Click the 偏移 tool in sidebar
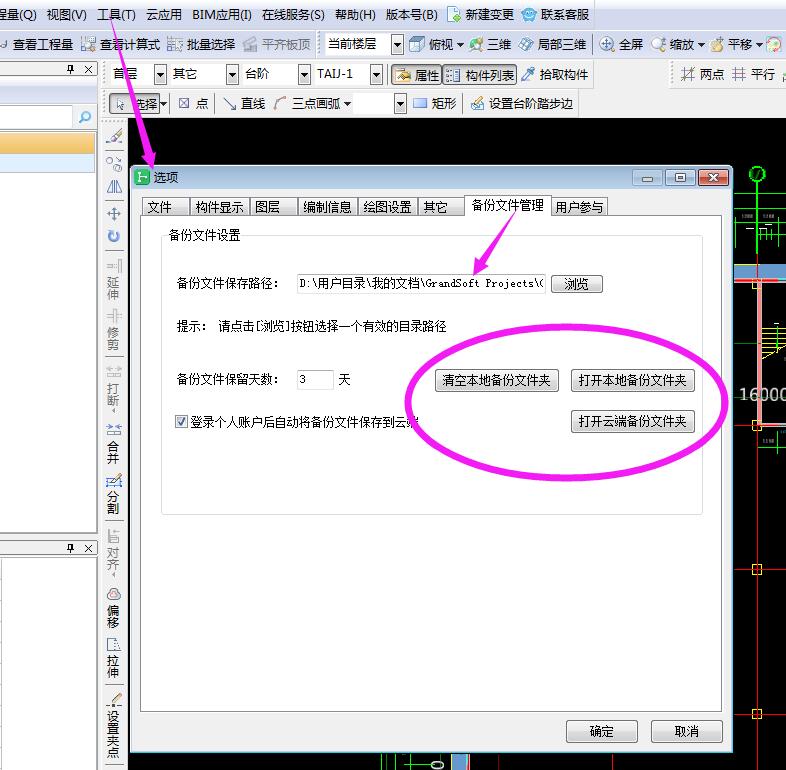The height and width of the screenshot is (770, 786). point(114,608)
